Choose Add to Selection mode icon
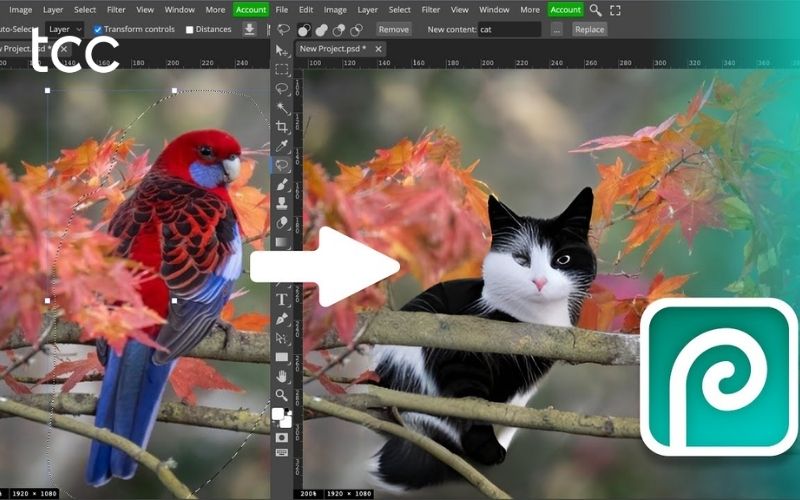 tap(321, 30)
